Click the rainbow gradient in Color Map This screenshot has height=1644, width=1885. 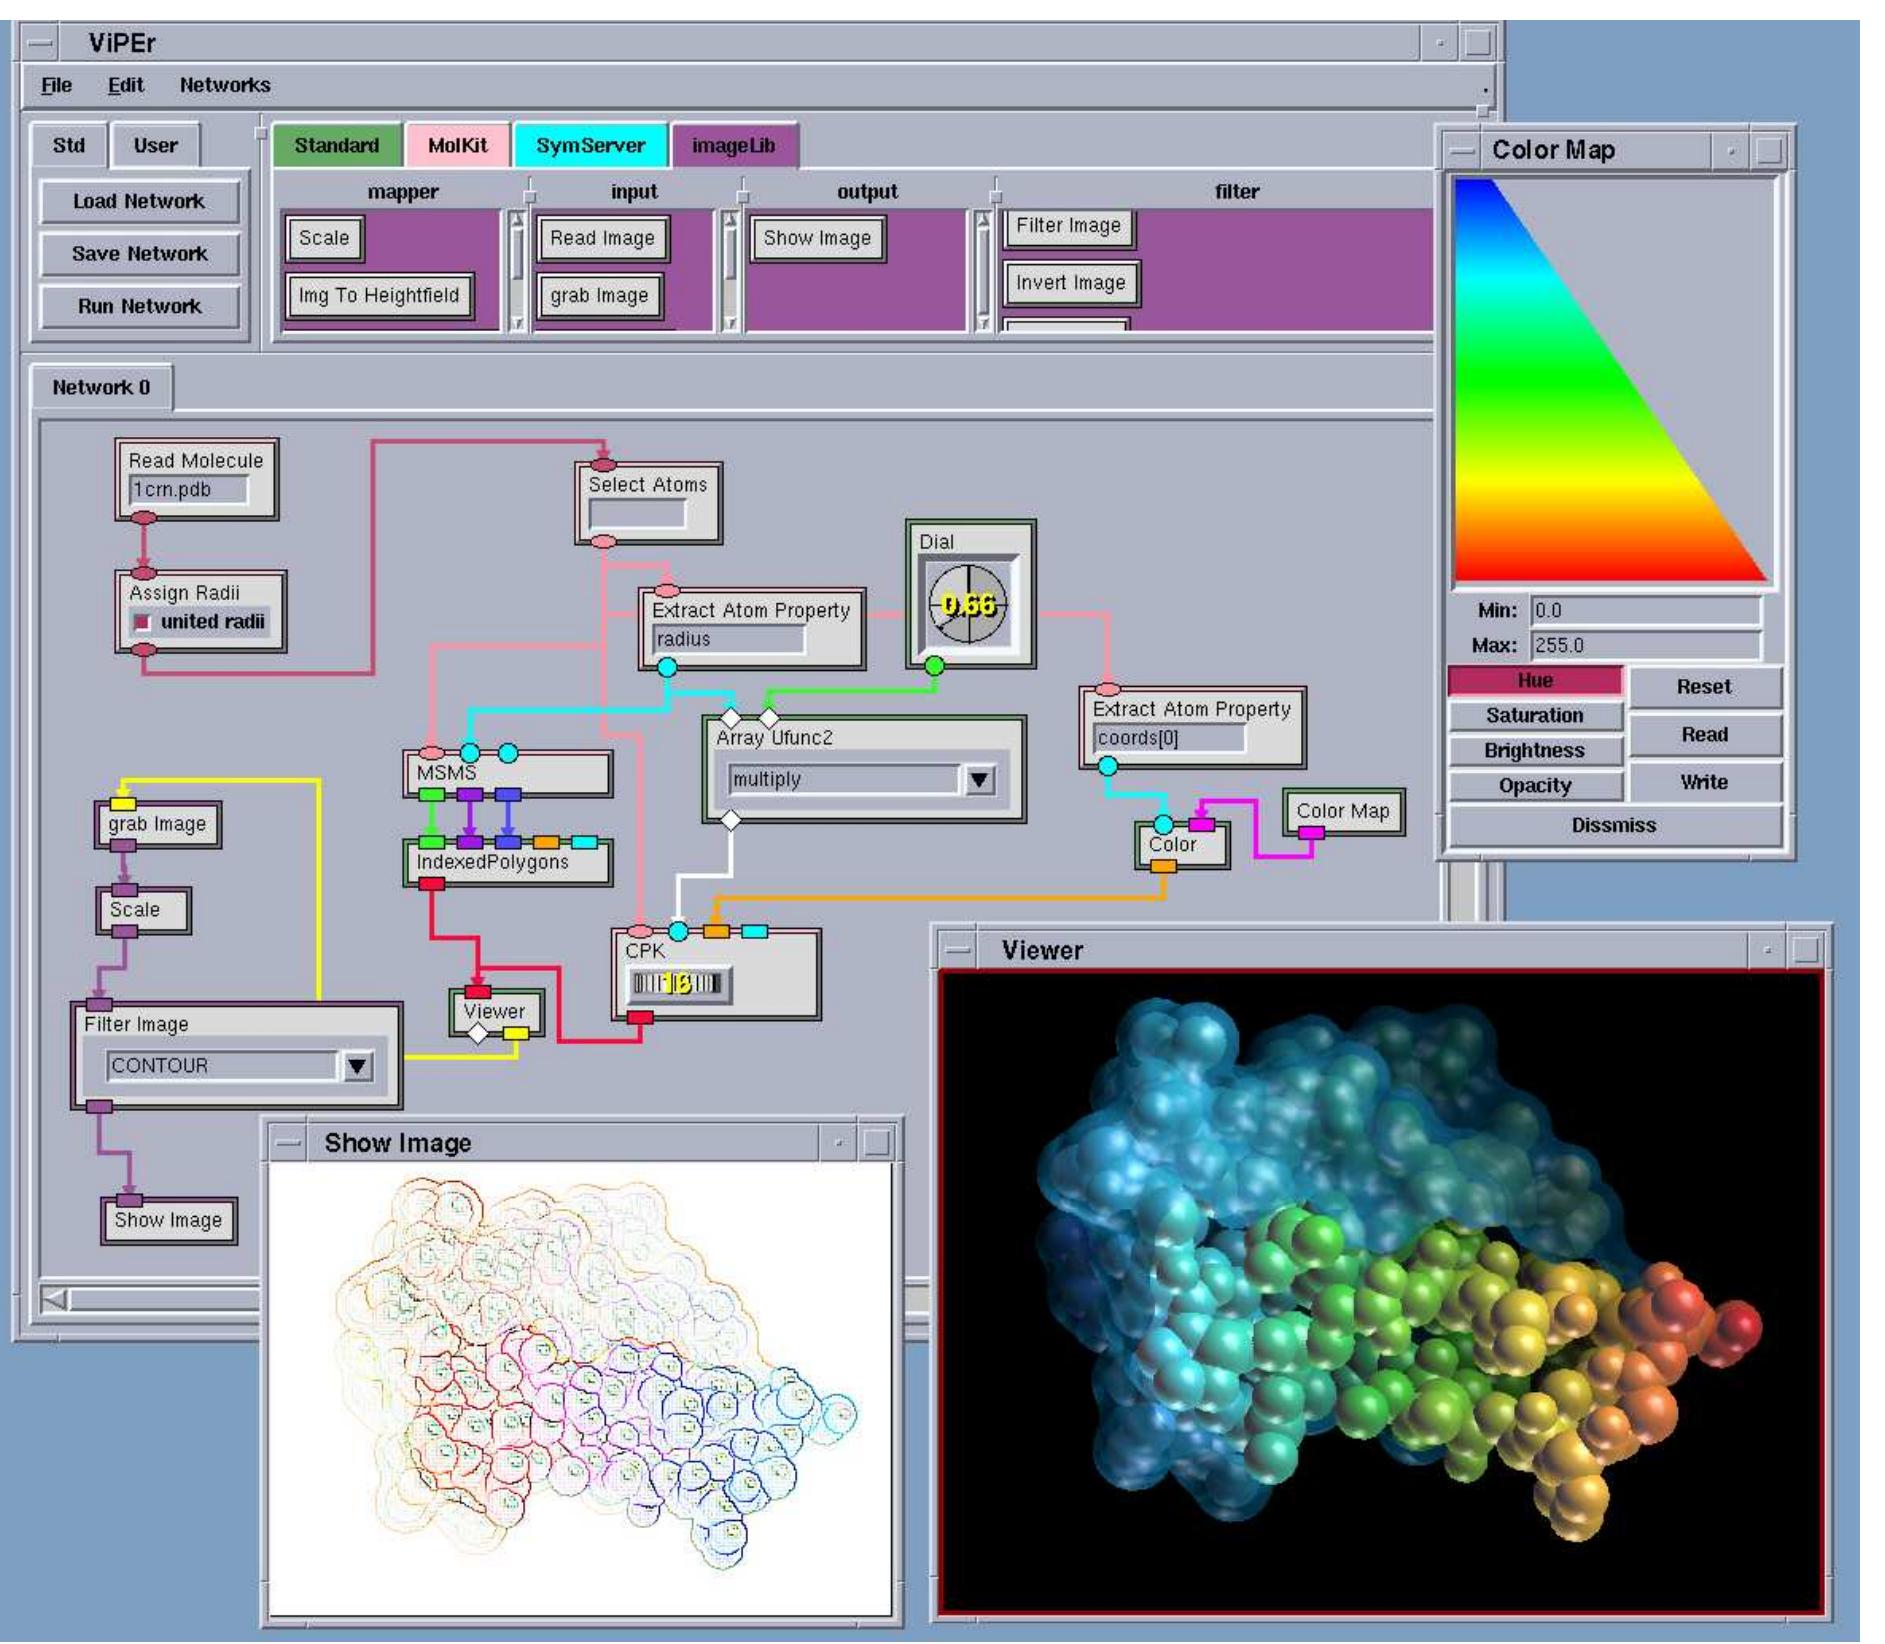1611,381
